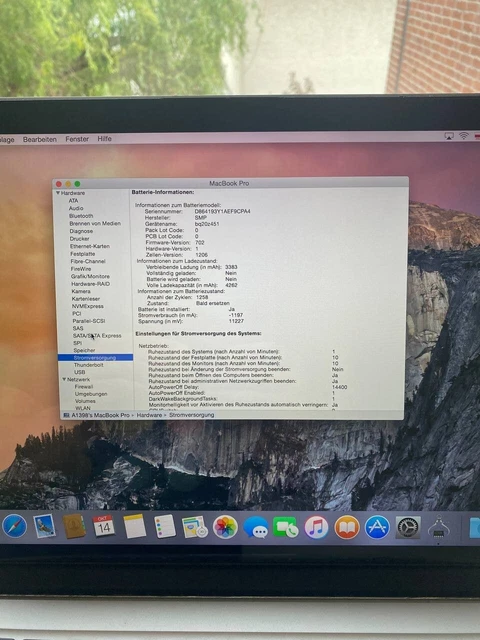Launch the Mail app in dock
Image resolution: width=480 pixels, height=640 pixels.
pyautogui.click(x=44, y=526)
